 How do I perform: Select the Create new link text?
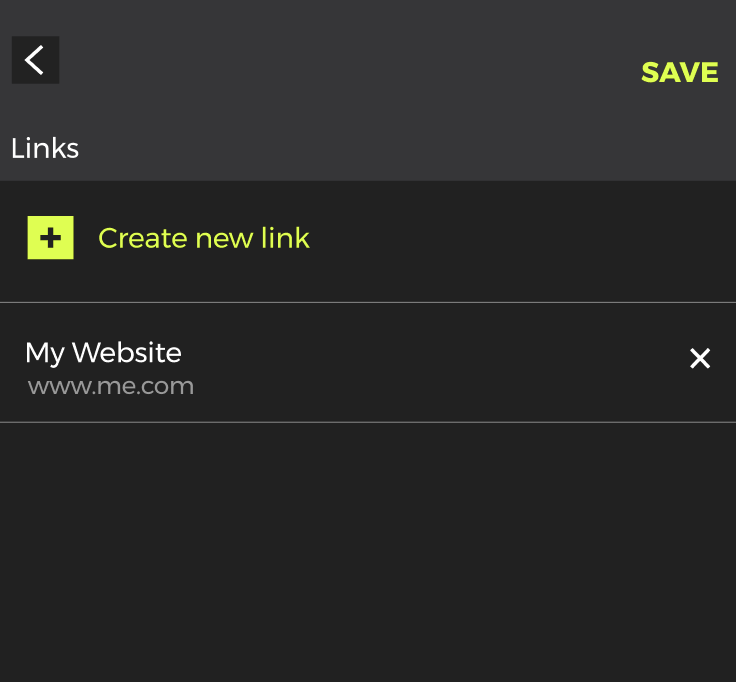204,238
